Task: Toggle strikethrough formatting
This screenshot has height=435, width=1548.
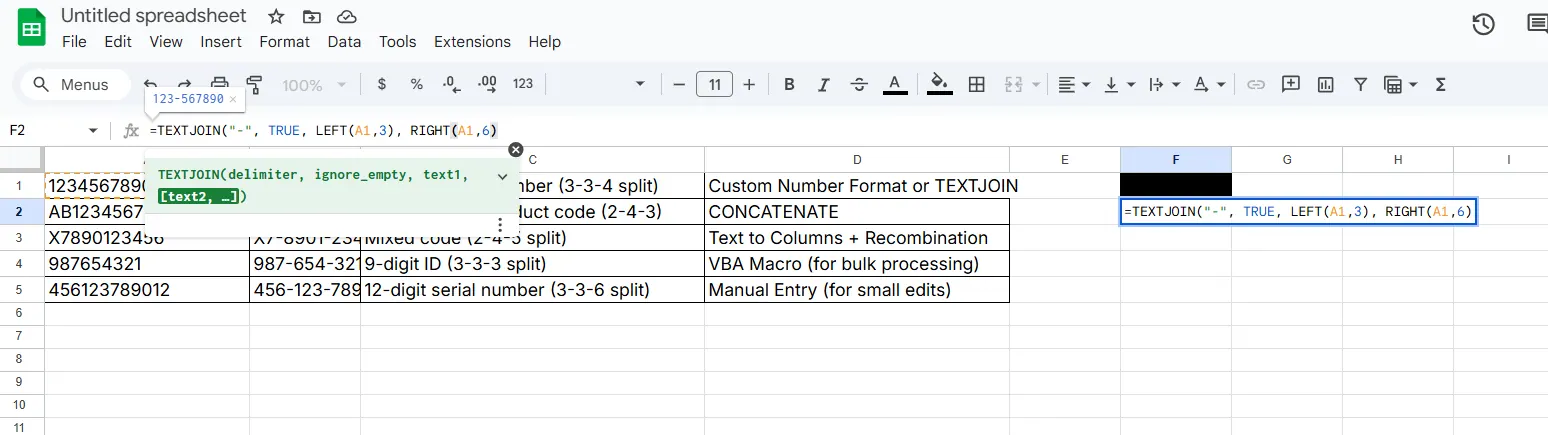Action: pyautogui.click(x=859, y=85)
